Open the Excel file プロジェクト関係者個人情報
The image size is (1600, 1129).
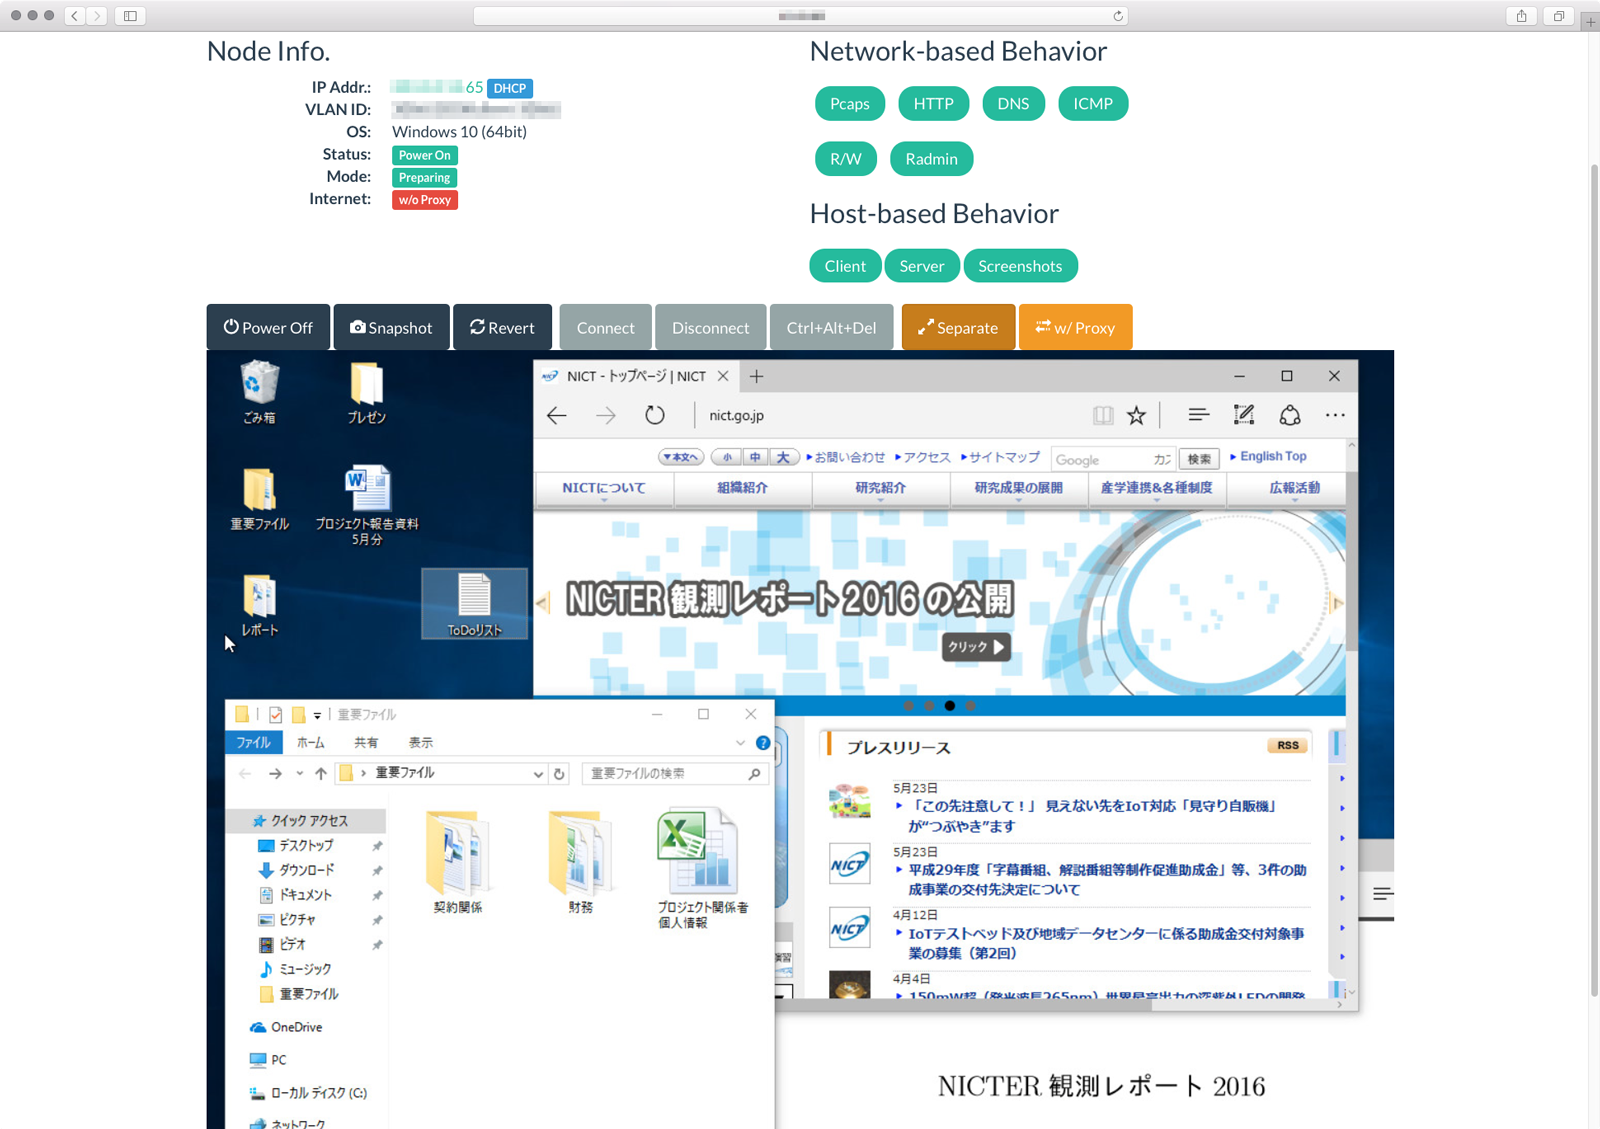coord(702,869)
